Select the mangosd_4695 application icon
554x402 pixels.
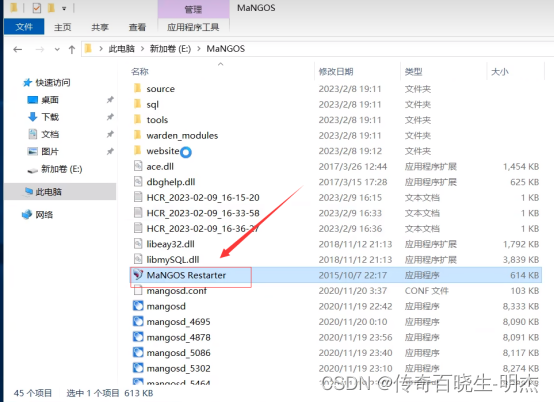138,321
